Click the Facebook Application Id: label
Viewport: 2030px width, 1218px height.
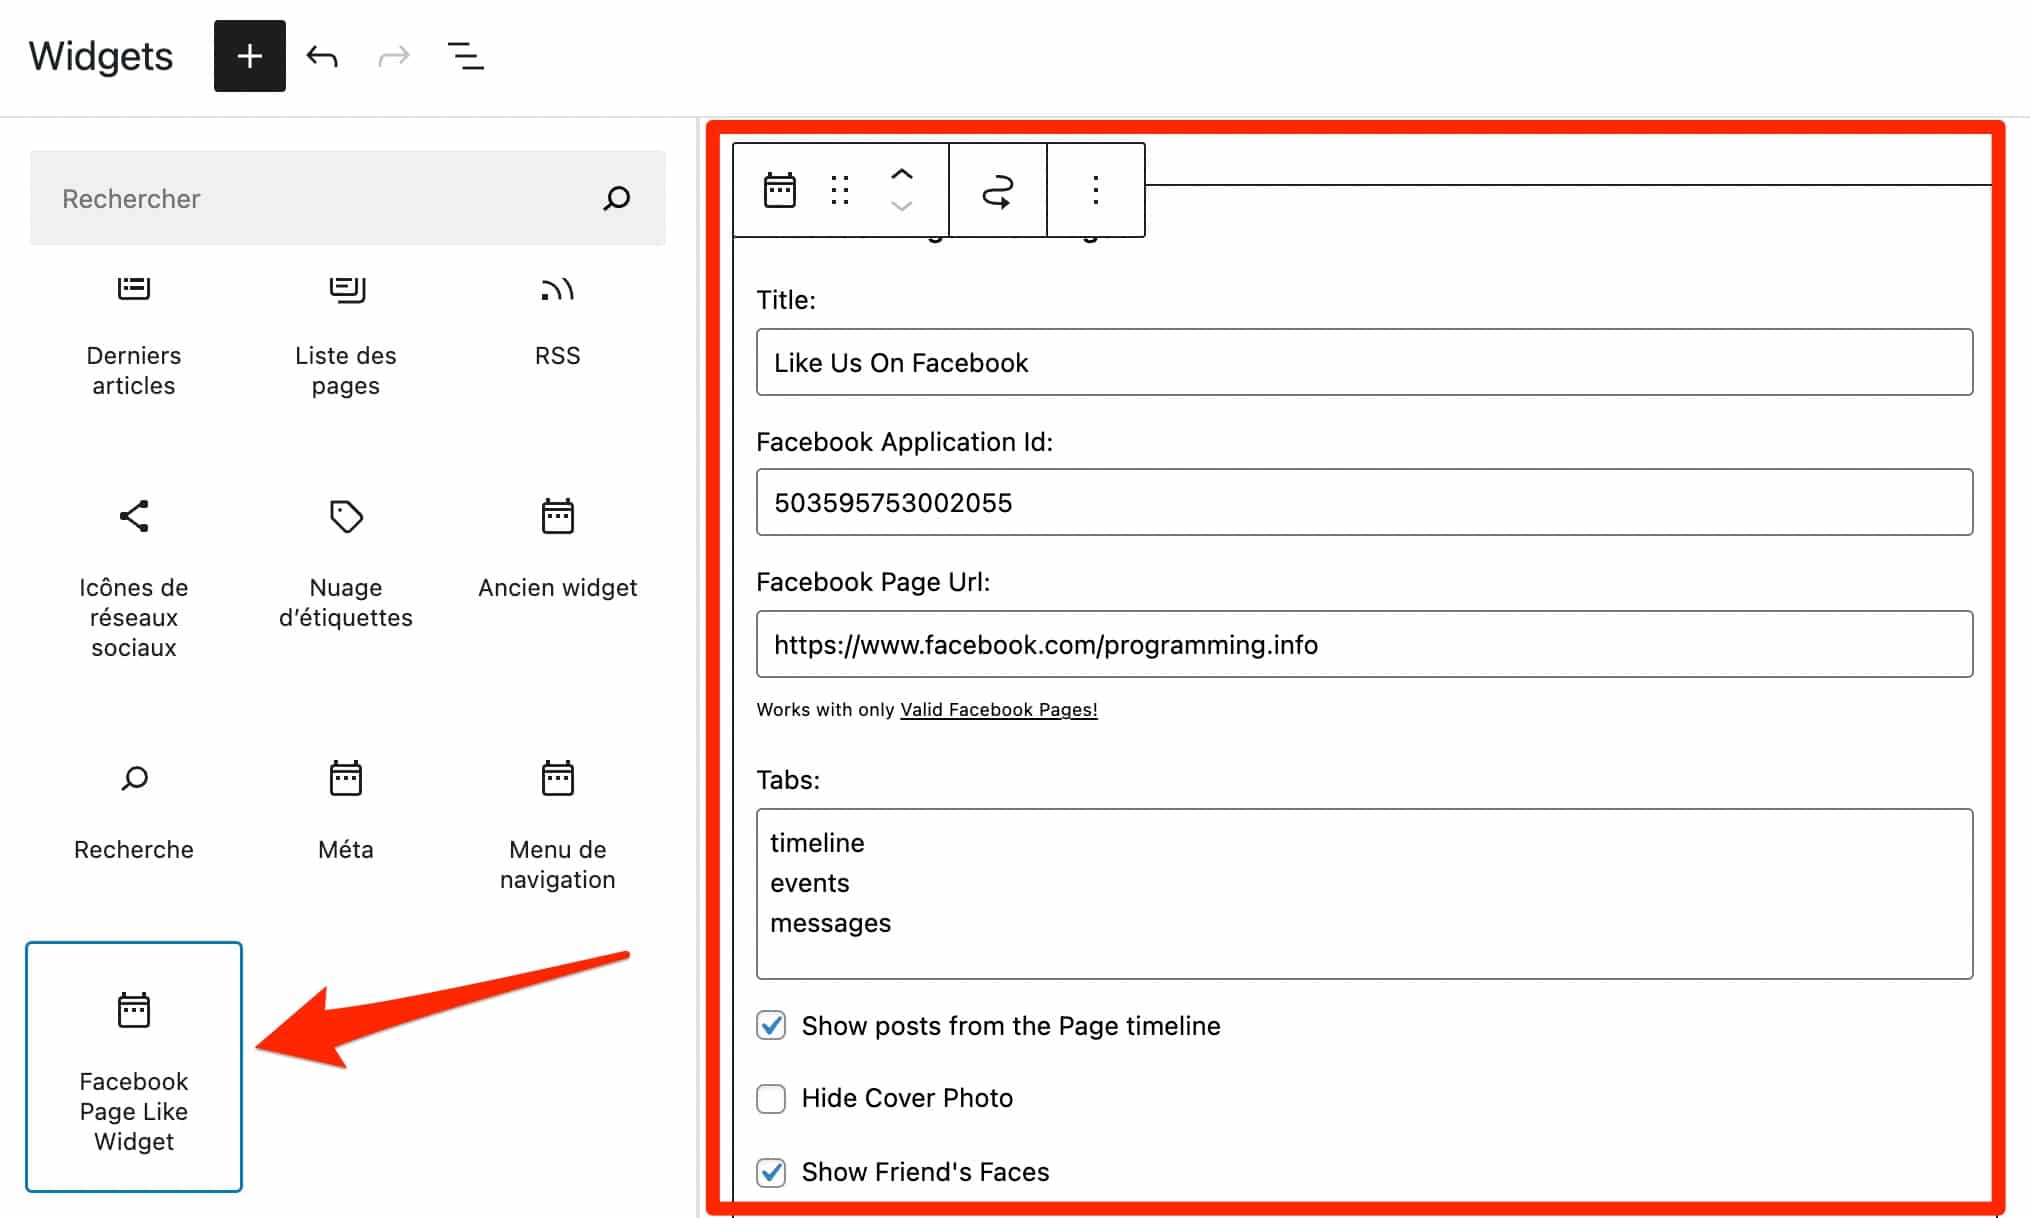[905, 442]
